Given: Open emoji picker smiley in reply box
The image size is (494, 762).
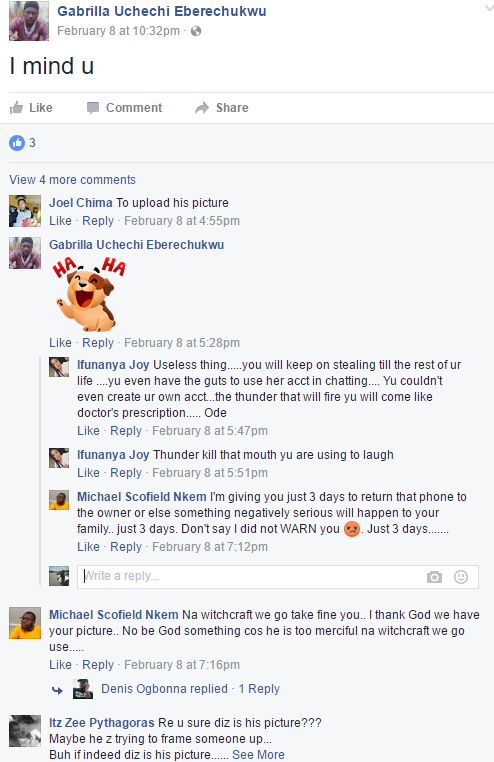Looking at the screenshot, I should 460,577.
